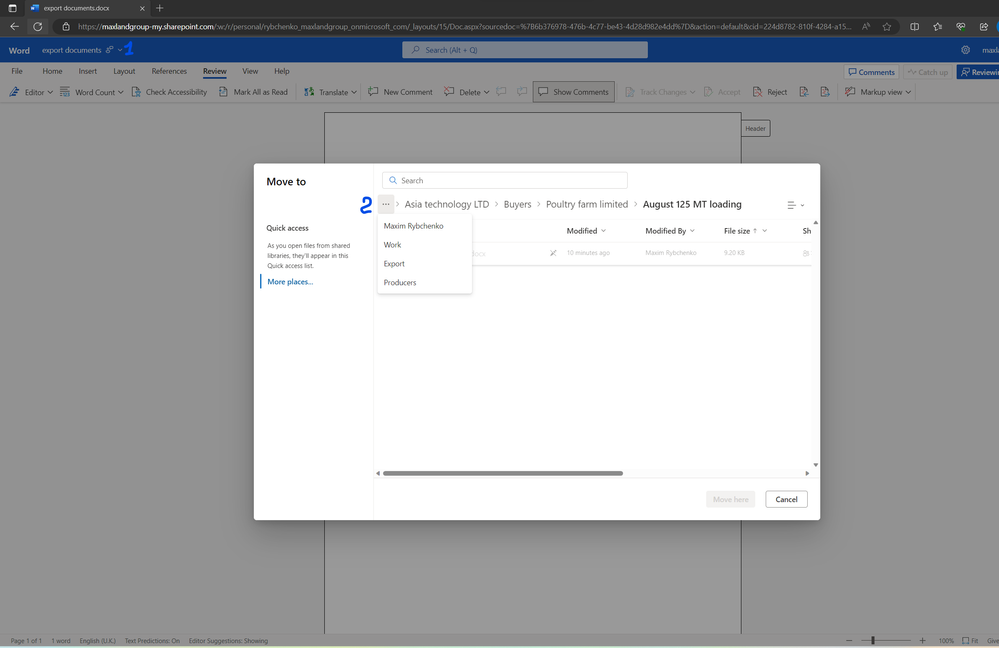The image size is (999, 648).
Task: Open the Favorites list icon in browser toolbar
Action: point(937,27)
